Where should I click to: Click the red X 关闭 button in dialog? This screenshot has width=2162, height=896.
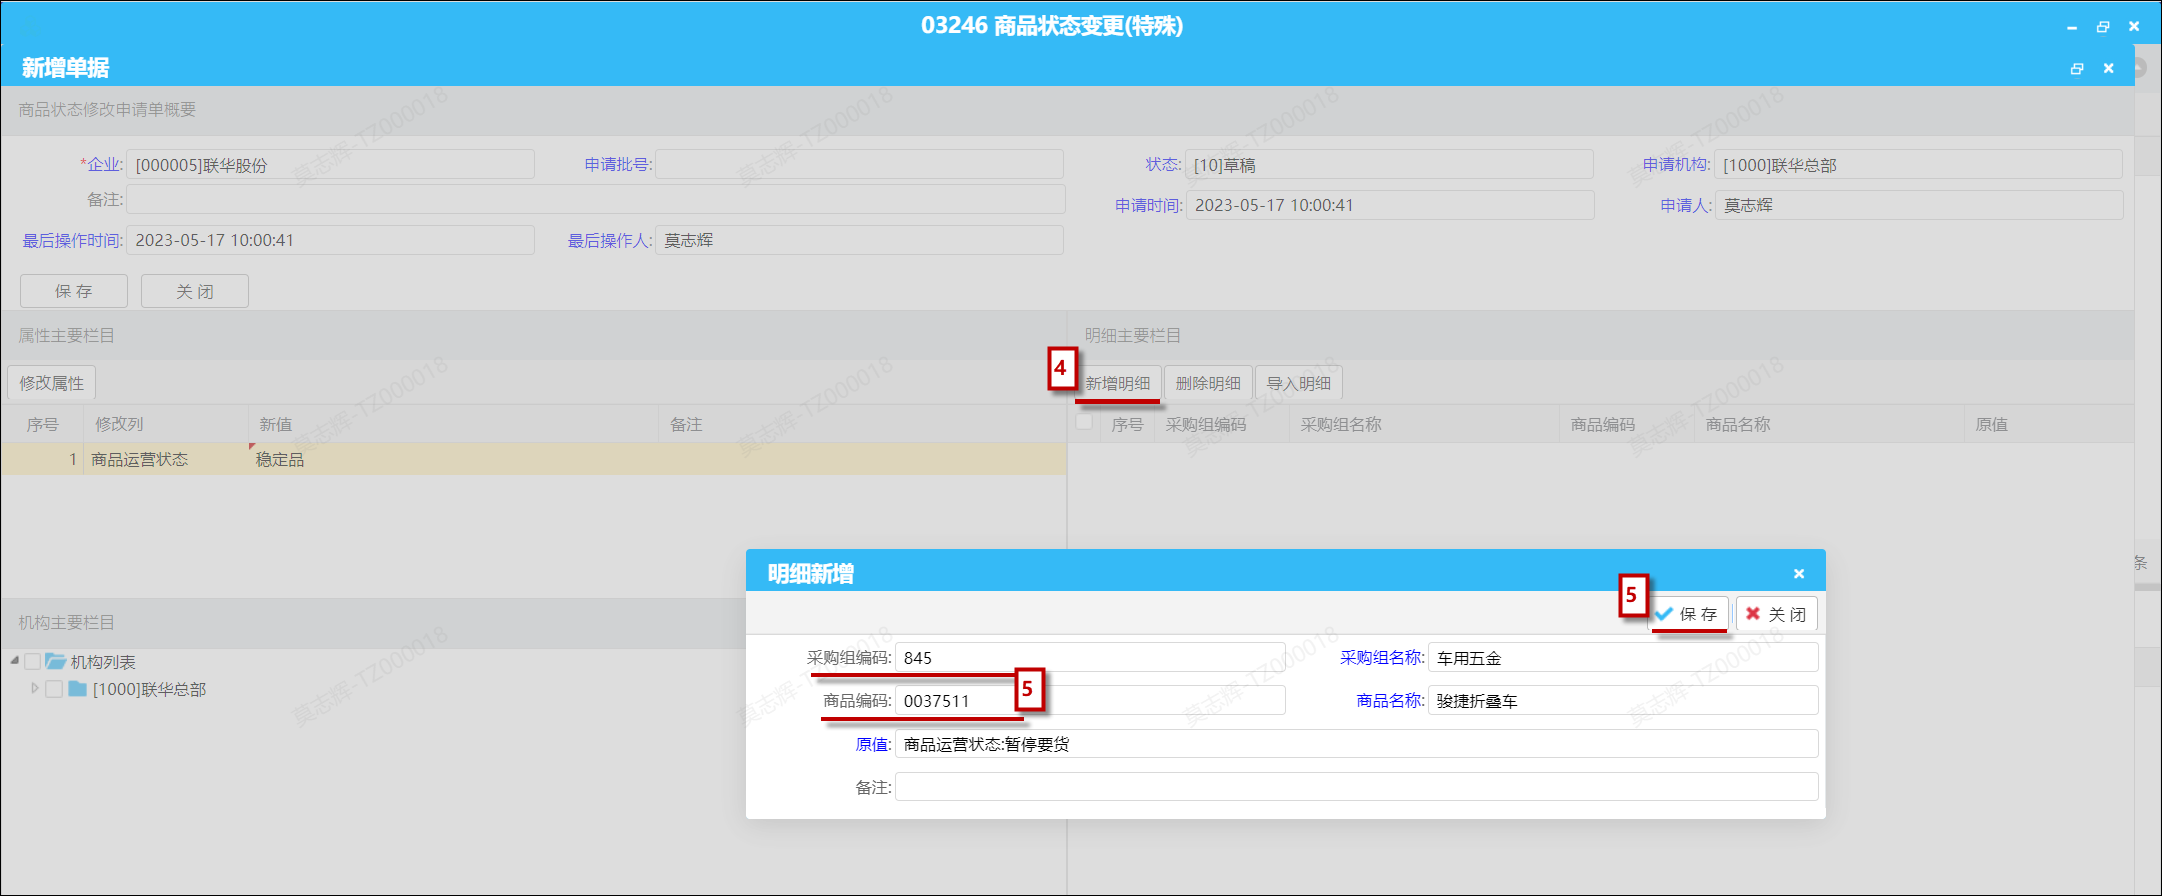(x=1776, y=614)
